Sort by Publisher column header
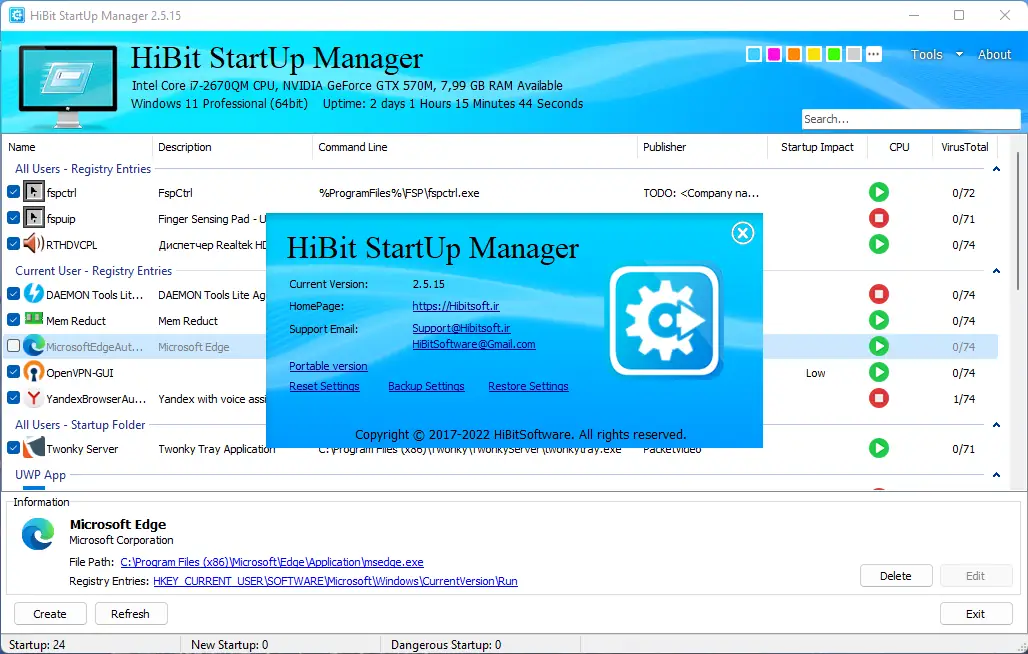Image resolution: width=1028 pixels, height=654 pixels. 702,147
